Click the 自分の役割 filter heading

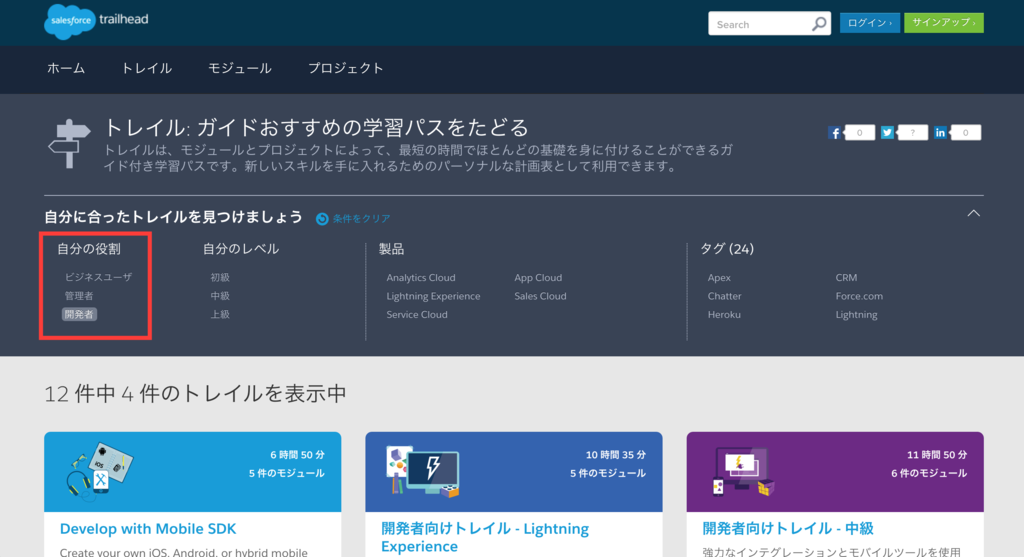point(88,249)
